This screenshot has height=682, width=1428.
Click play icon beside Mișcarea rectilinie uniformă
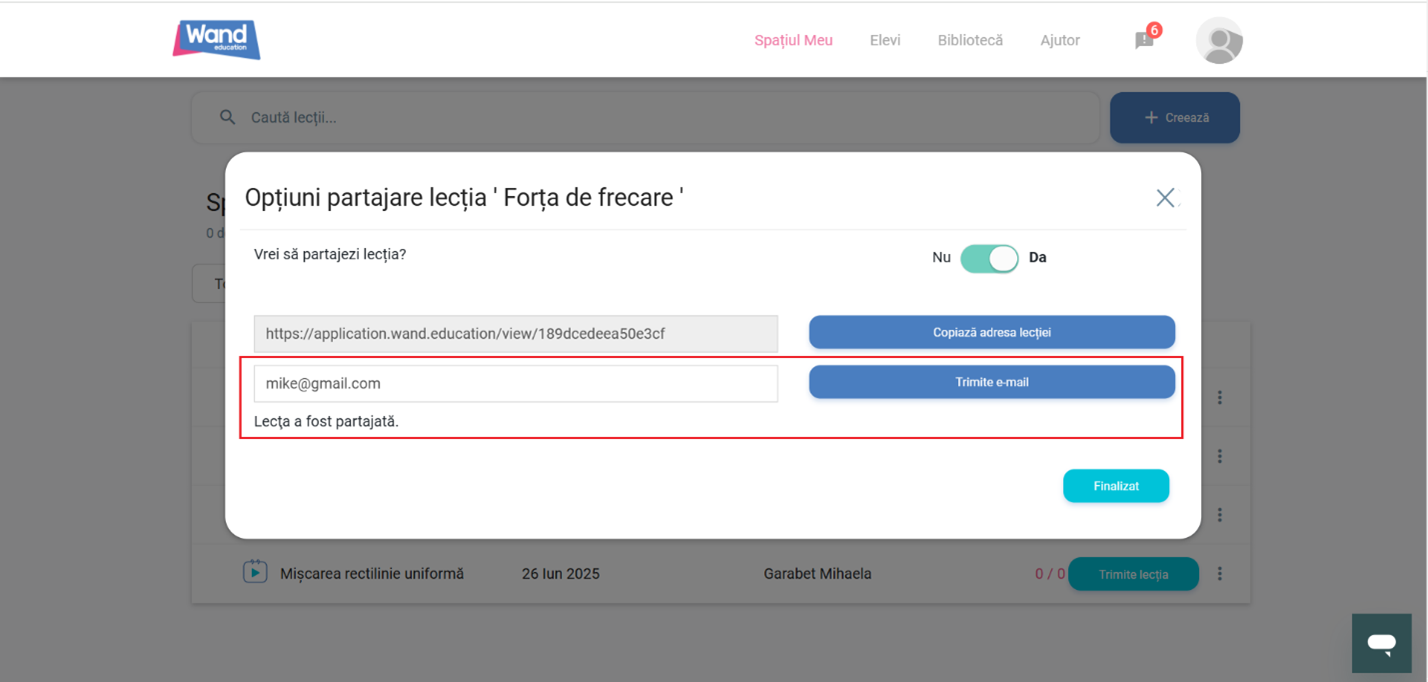255,573
